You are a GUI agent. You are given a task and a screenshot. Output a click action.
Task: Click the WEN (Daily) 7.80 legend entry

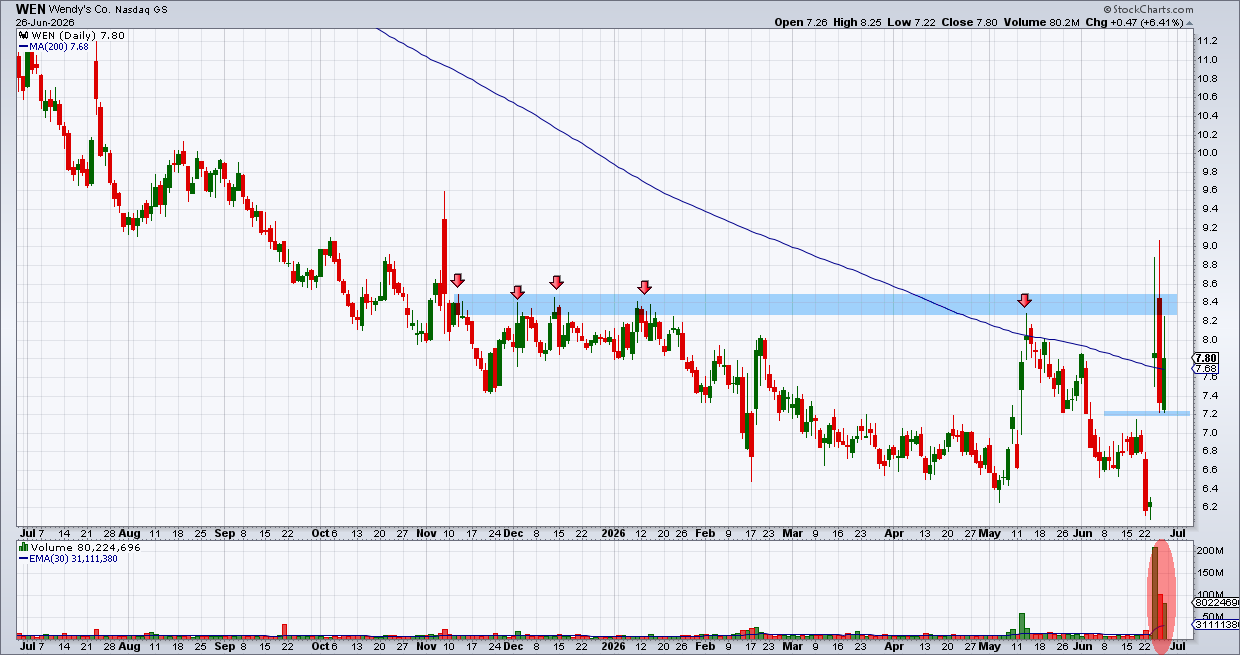point(78,36)
